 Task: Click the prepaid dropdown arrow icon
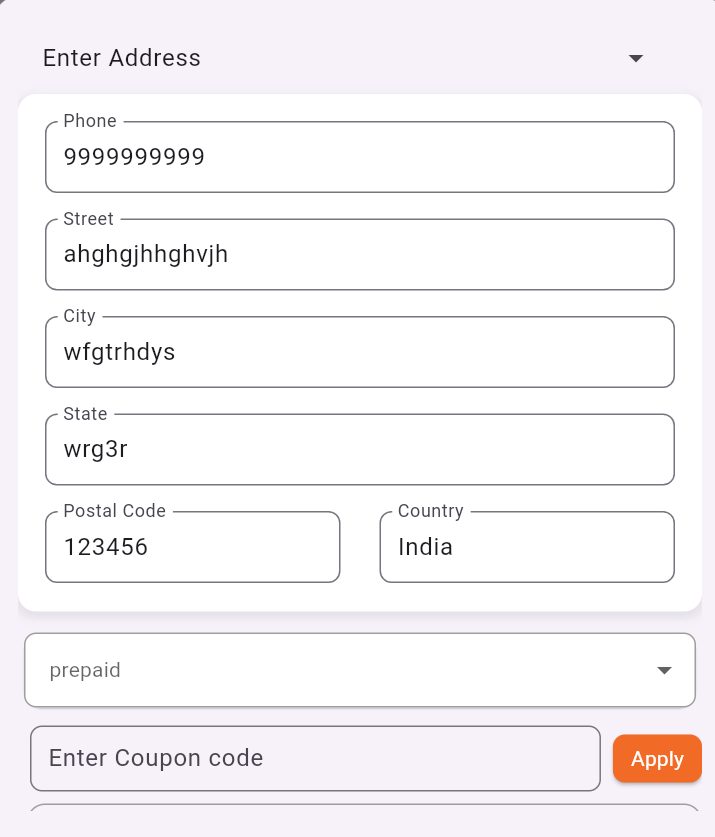pos(664,670)
